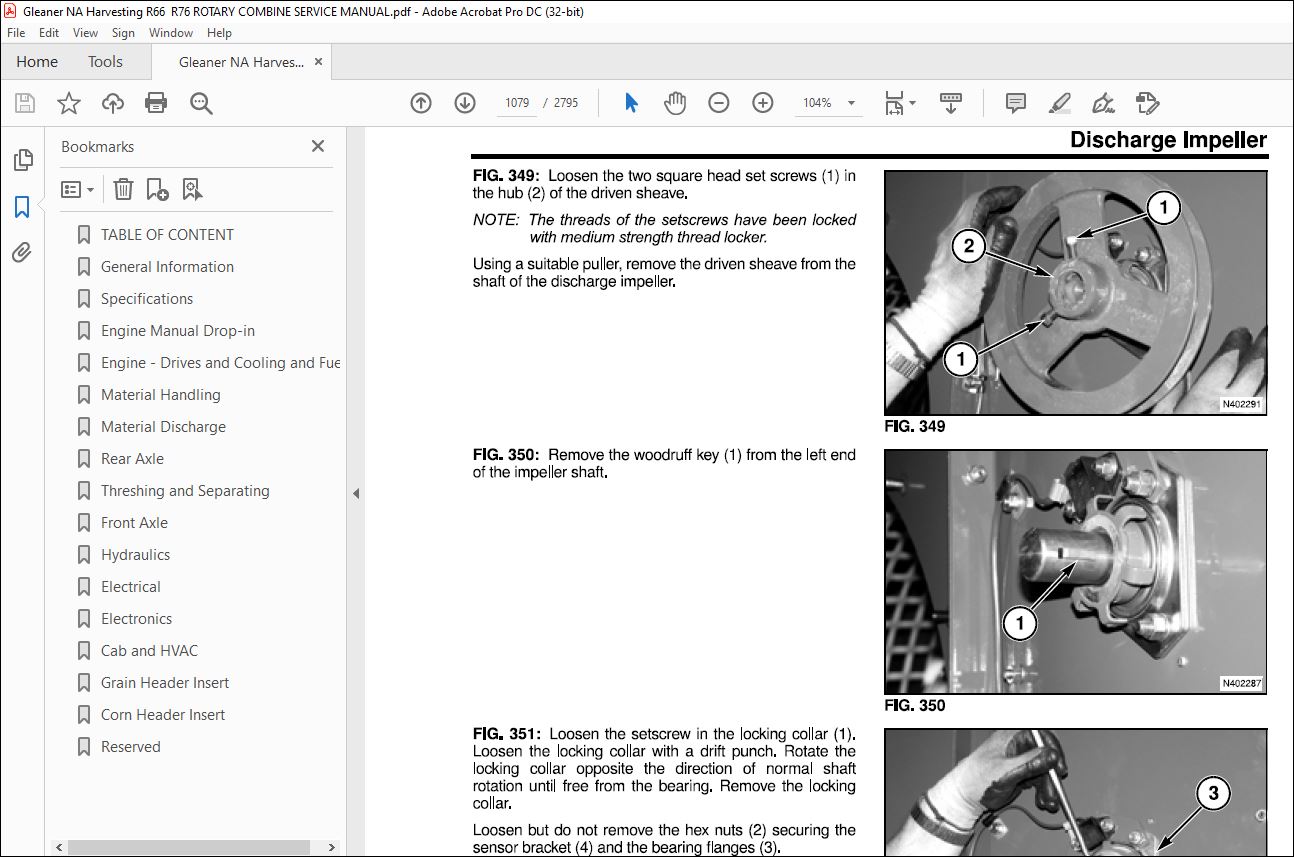1294x857 pixels.
Task: Select Engine - Drives and Cooling bookmark
Action: click(220, 363)
